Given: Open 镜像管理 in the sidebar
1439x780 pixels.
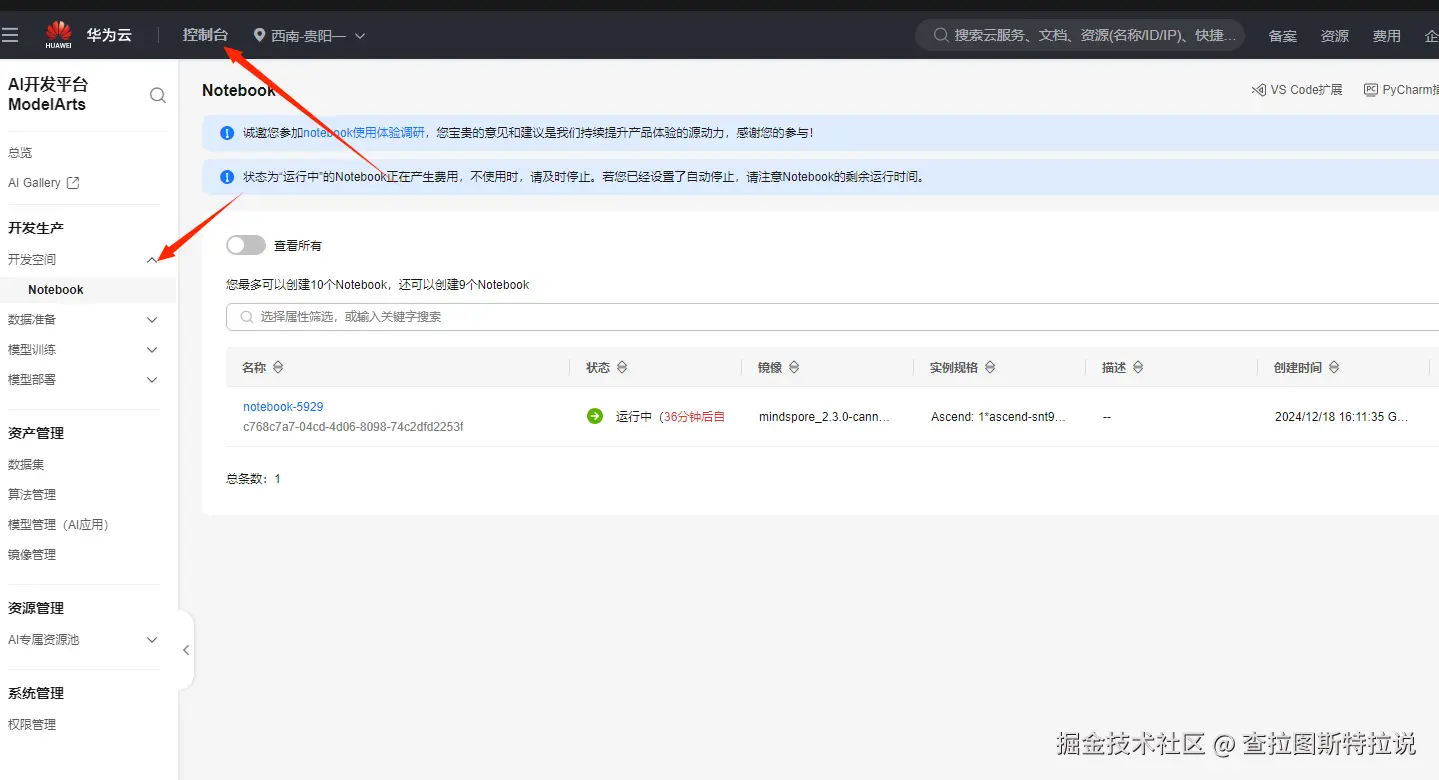Looking at the screenshot, I should (x=32, y=555).
